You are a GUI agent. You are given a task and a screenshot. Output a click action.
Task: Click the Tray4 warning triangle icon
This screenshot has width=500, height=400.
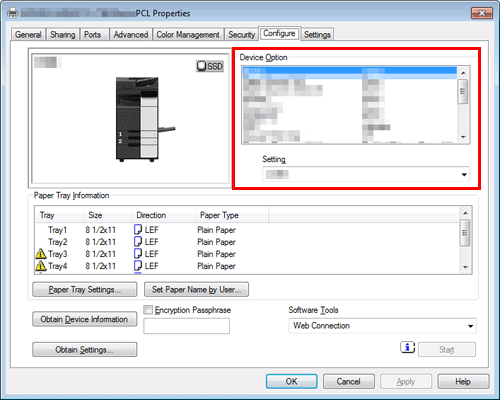(40, 266)
